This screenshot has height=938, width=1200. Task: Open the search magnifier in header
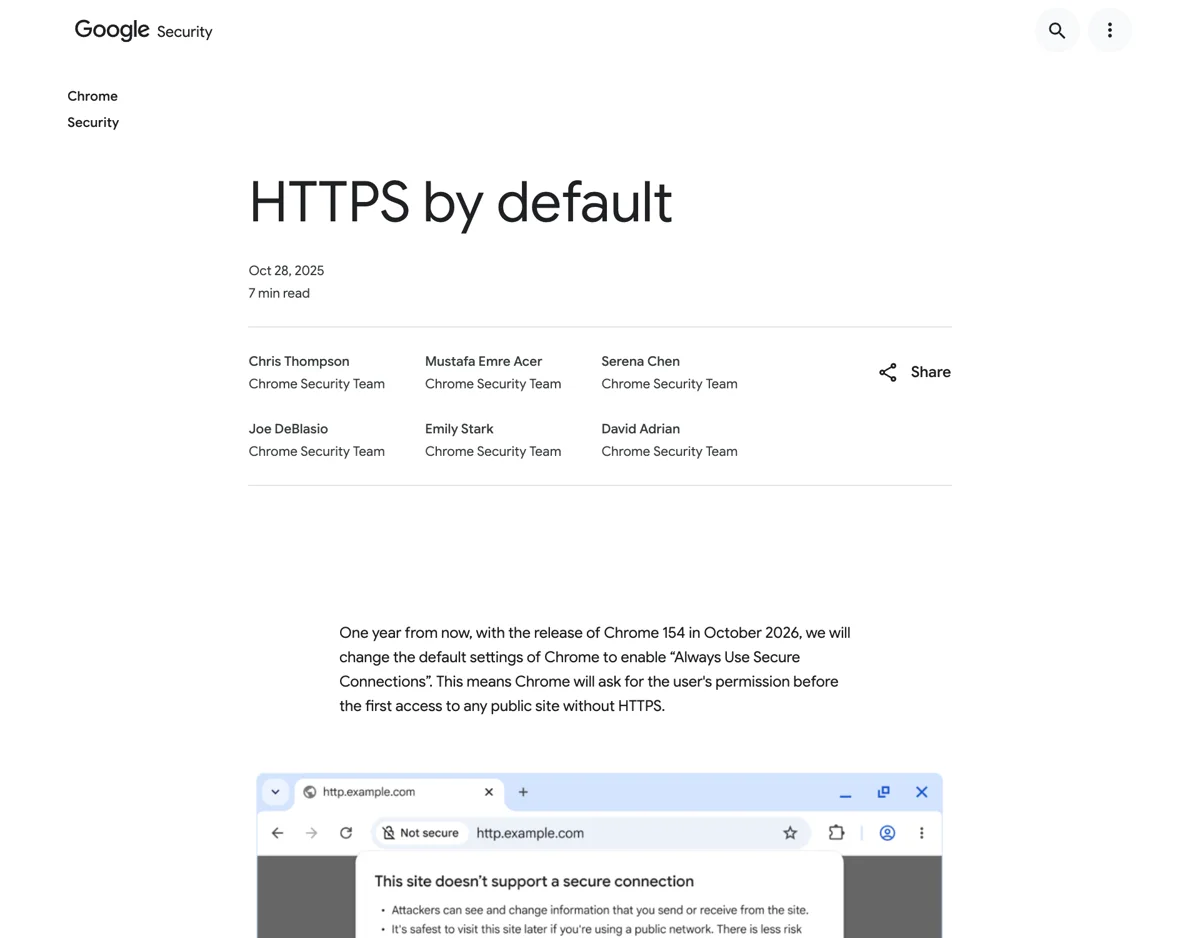(1057, 31)
